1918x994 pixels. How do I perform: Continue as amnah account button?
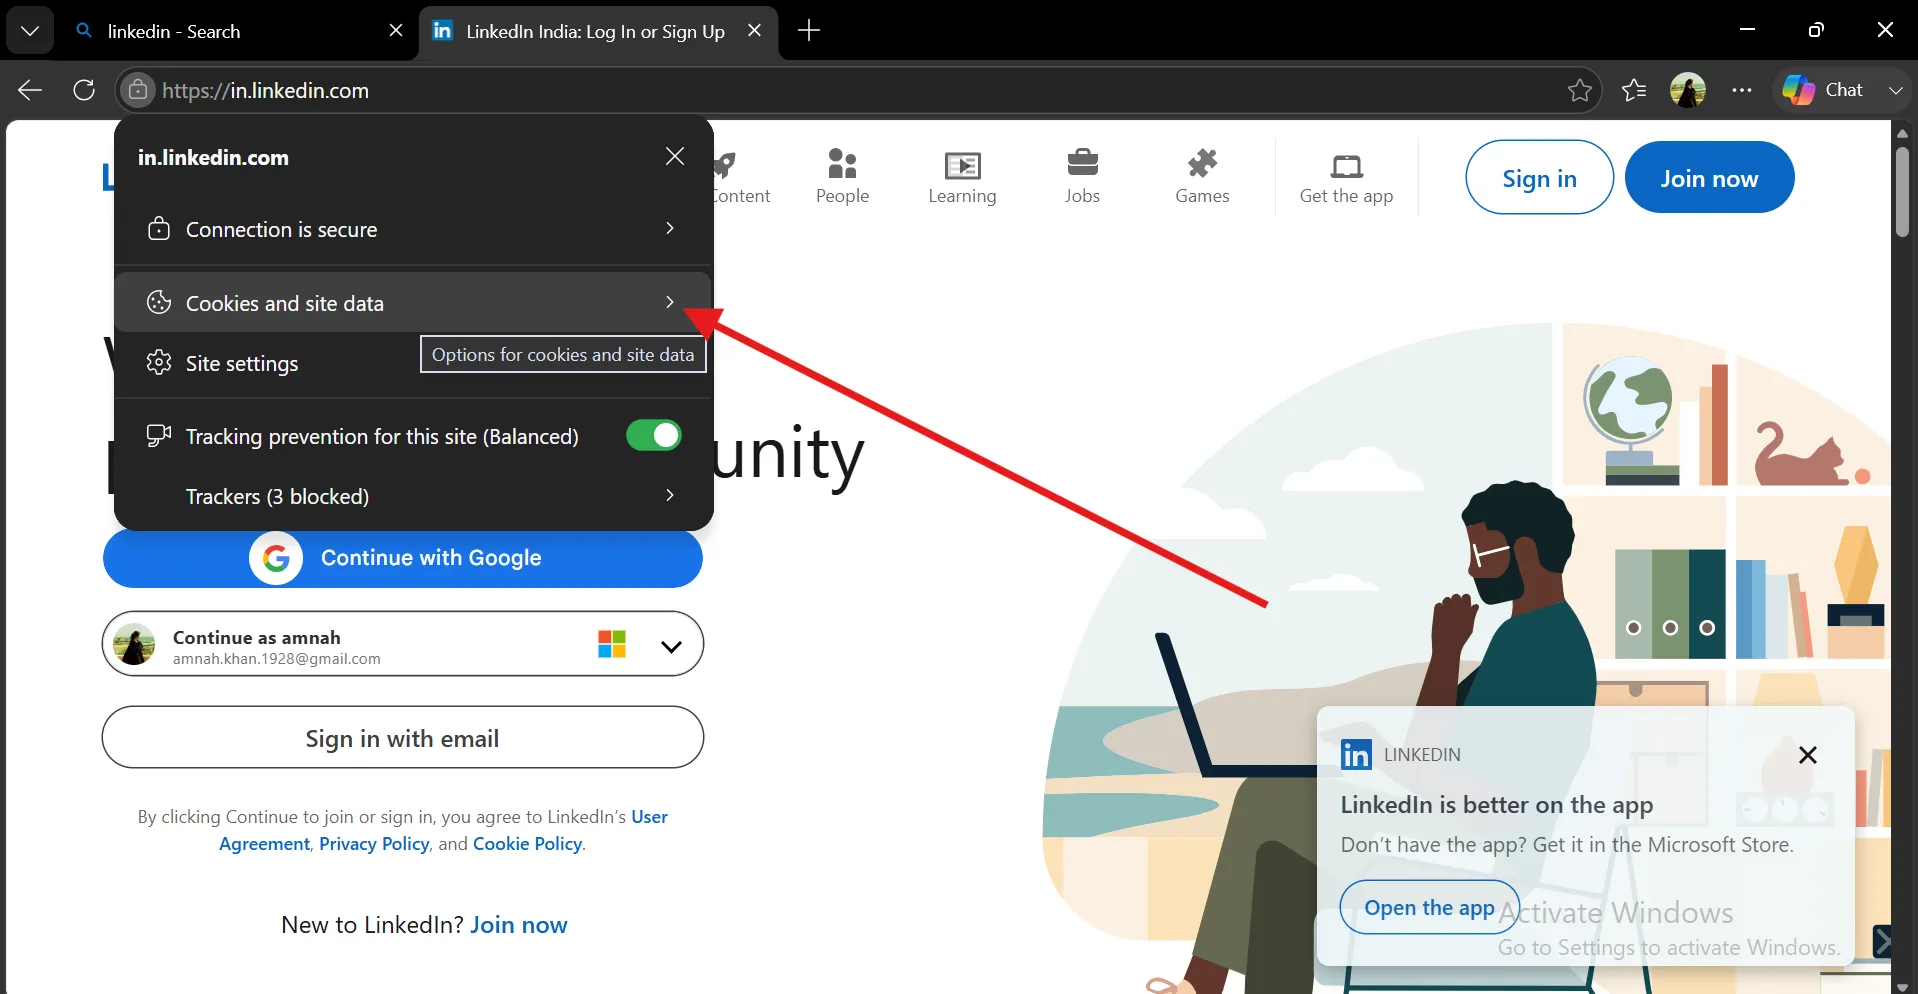[x=403, y=644]
